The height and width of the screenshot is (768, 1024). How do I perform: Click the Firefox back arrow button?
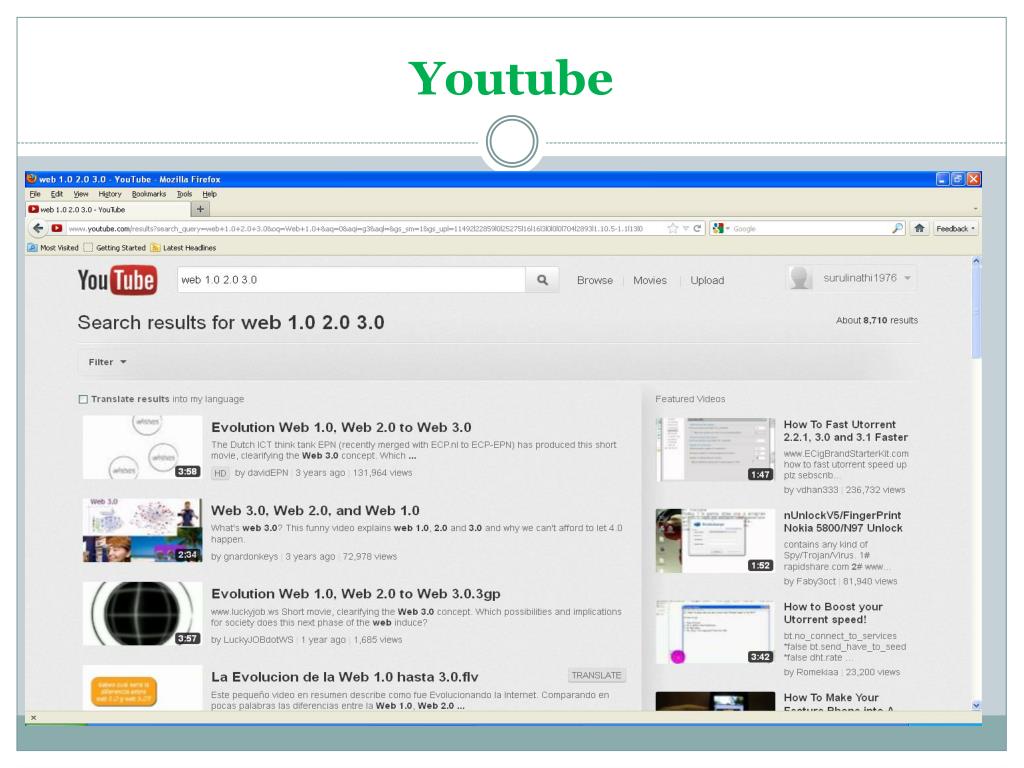(x=38, y=228)
